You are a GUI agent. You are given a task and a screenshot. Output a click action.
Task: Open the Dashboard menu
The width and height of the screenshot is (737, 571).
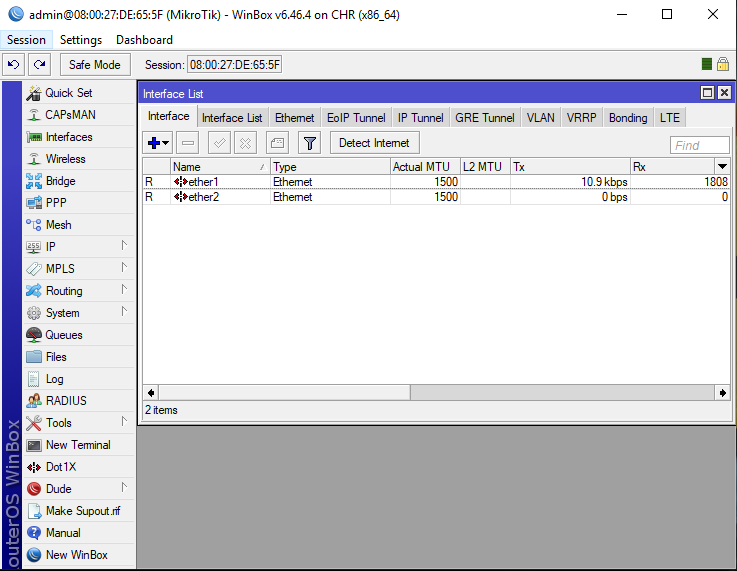pos(144,40)
